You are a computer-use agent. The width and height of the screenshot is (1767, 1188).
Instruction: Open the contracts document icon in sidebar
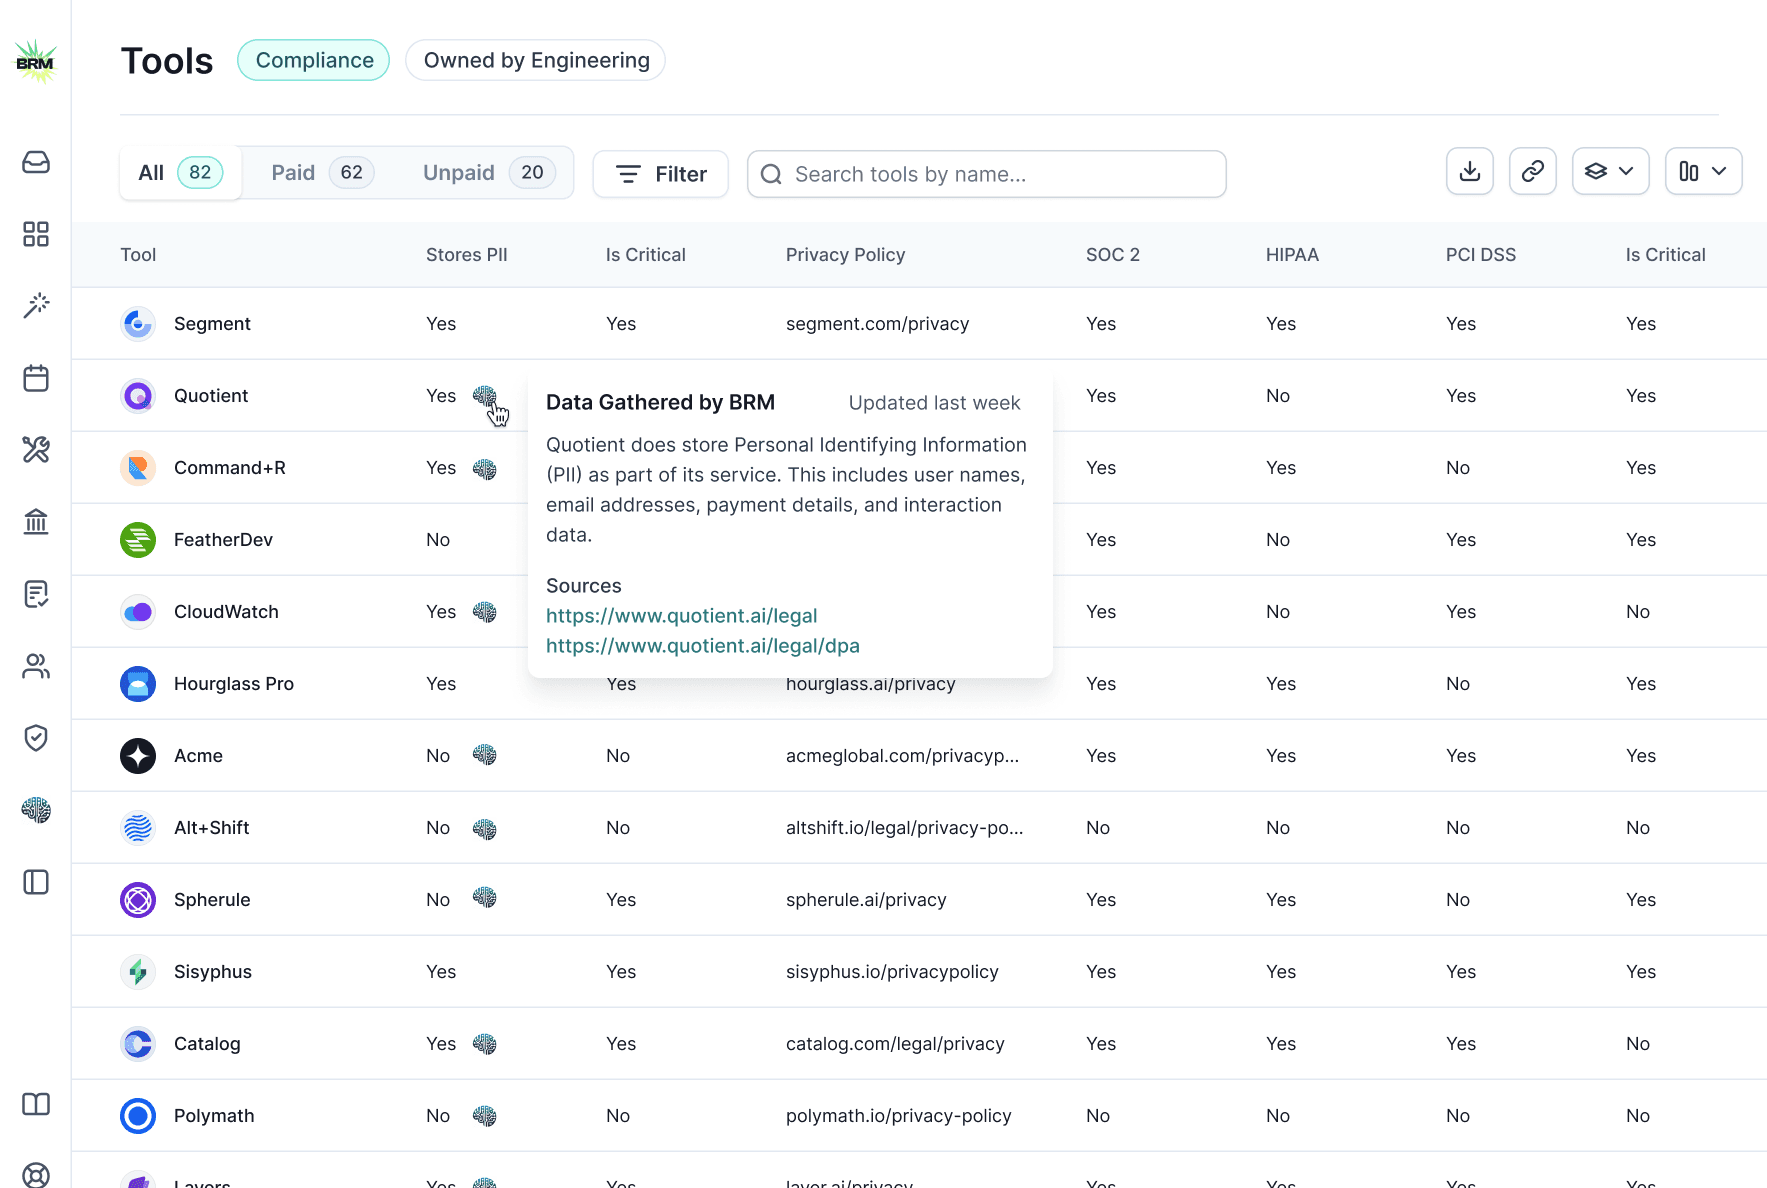coord(36,594)
